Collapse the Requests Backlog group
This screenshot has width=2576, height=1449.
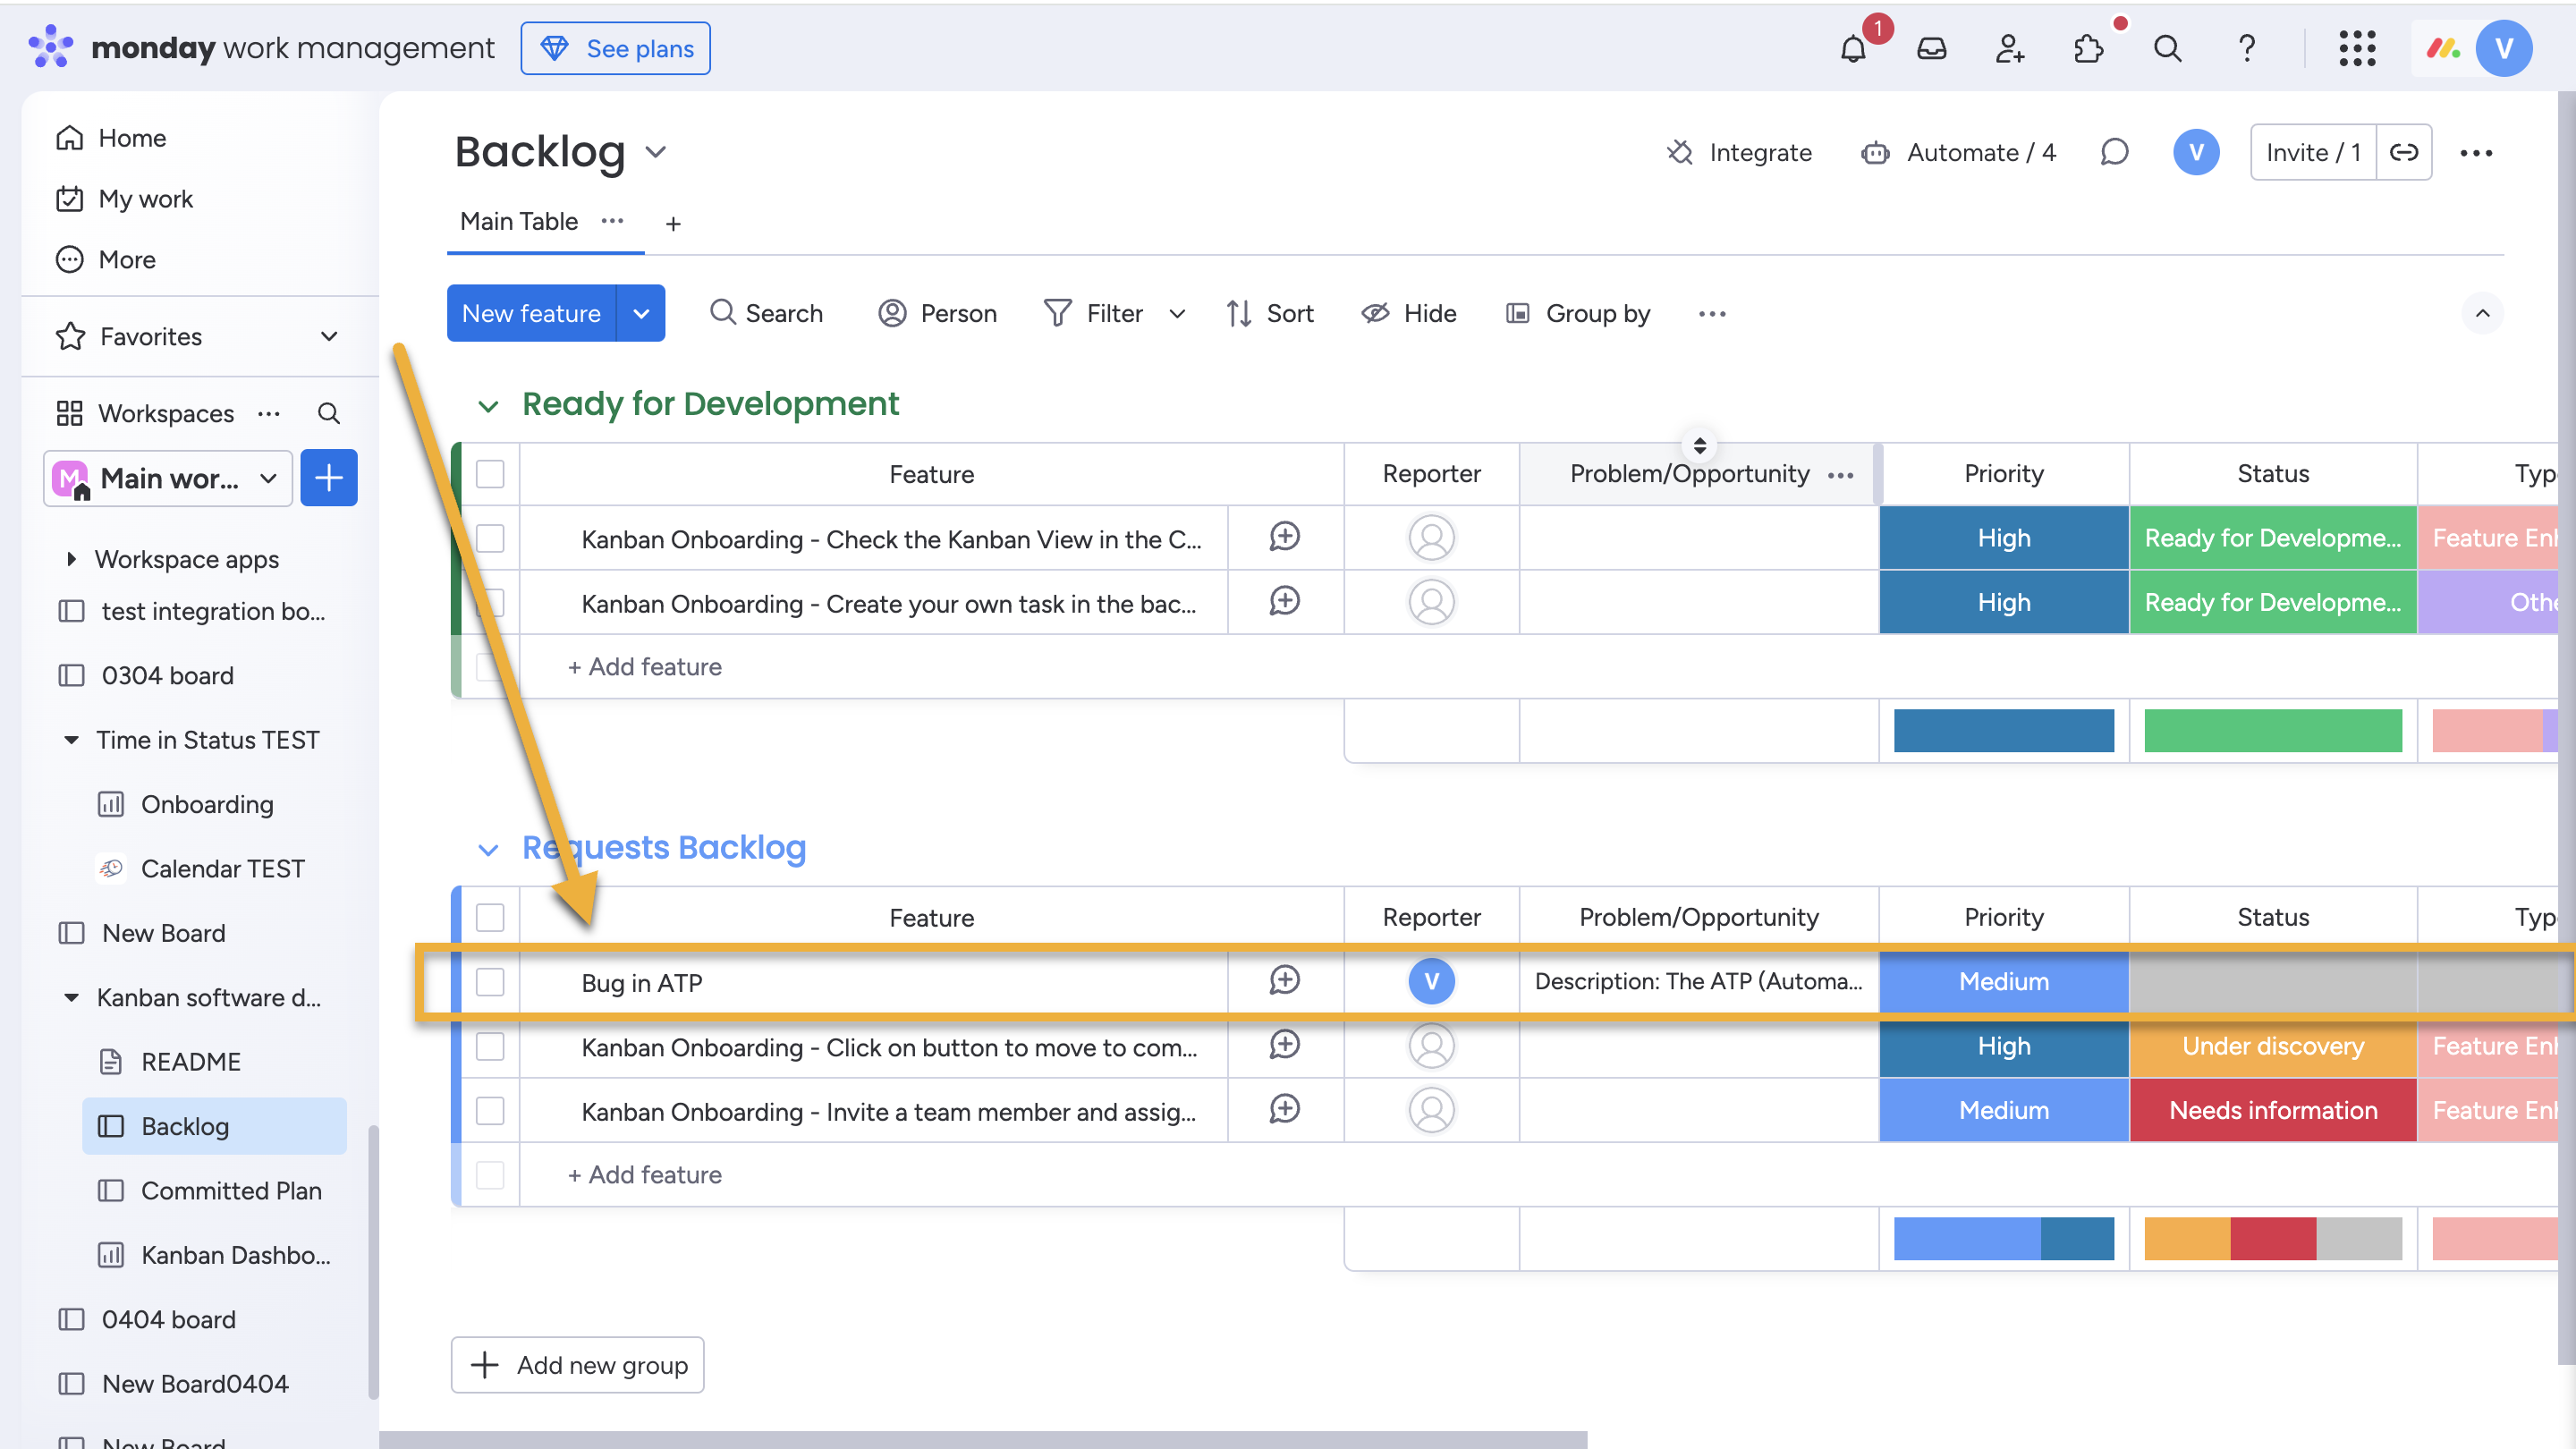tap(488, 849)
